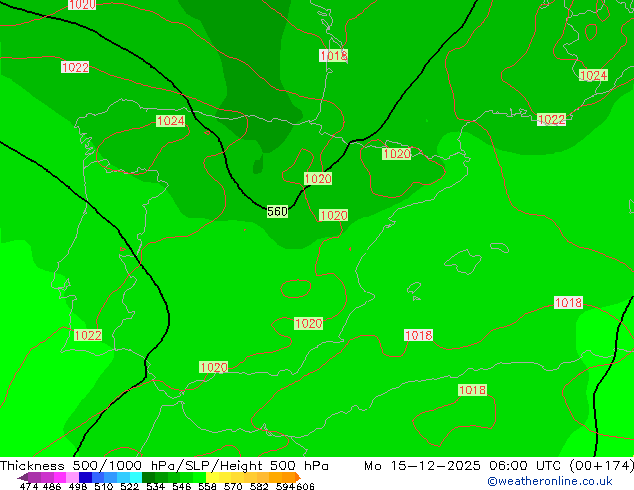The image size is (634, 490).
Task: Click the legend value 510
Action: [104, 486]
